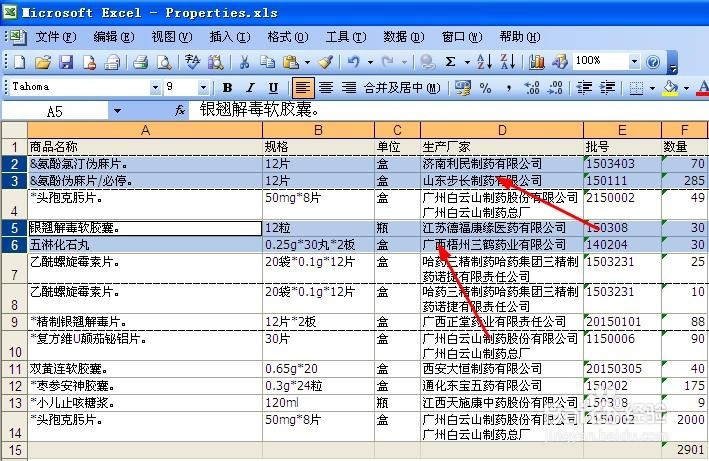Sort ascending with the A-Z icon

[x=484, y=62]
